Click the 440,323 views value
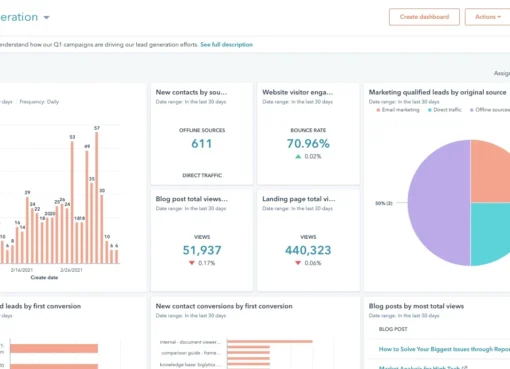Image resolution: width=510 pixels, height=369 pixels. pyautogui.click(x=308, y=250)
